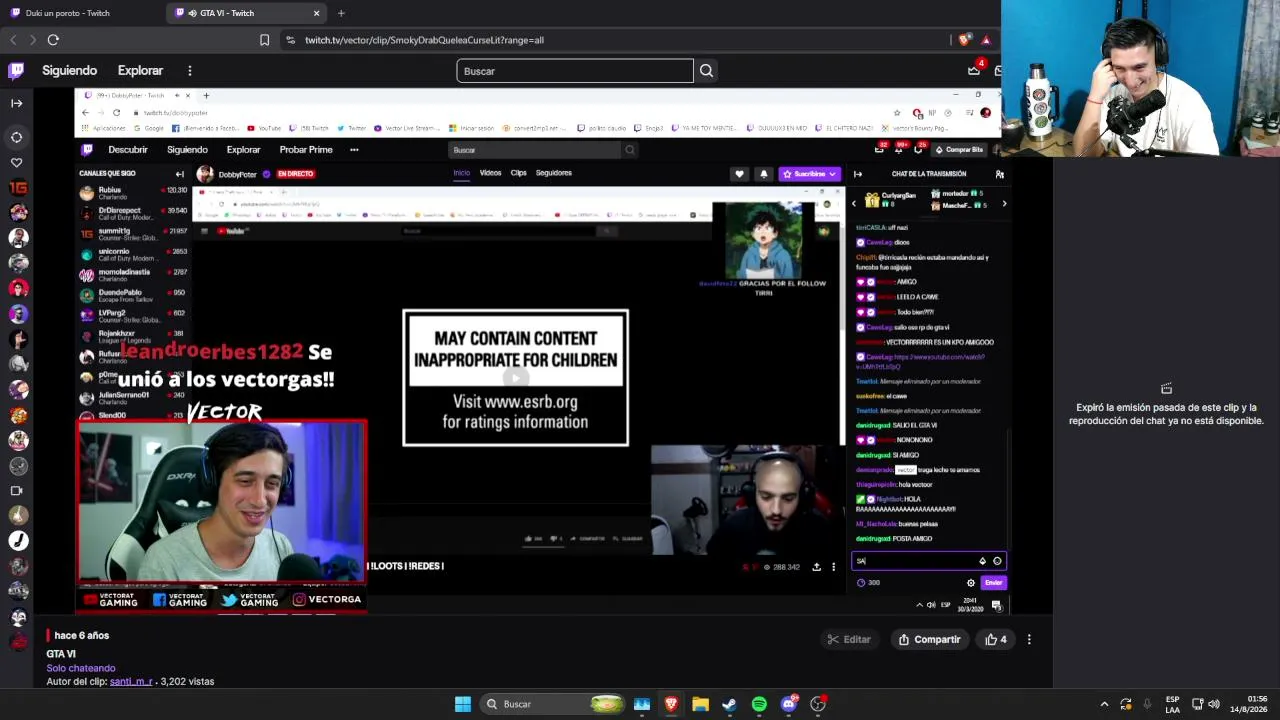
Task: Bookmark this page with the bookmark icon
Action: [264, 40]
